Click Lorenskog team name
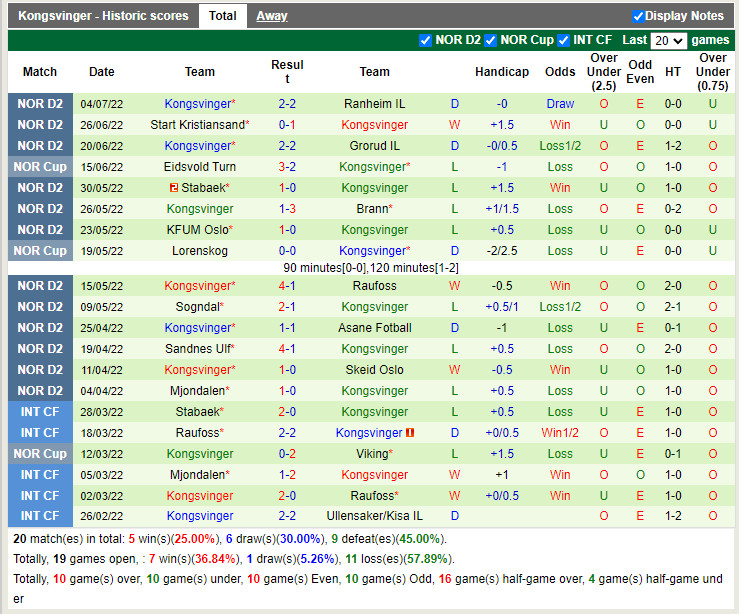Image resolution: width=739 pixels, height=614 pixels. tap(199, 251)
